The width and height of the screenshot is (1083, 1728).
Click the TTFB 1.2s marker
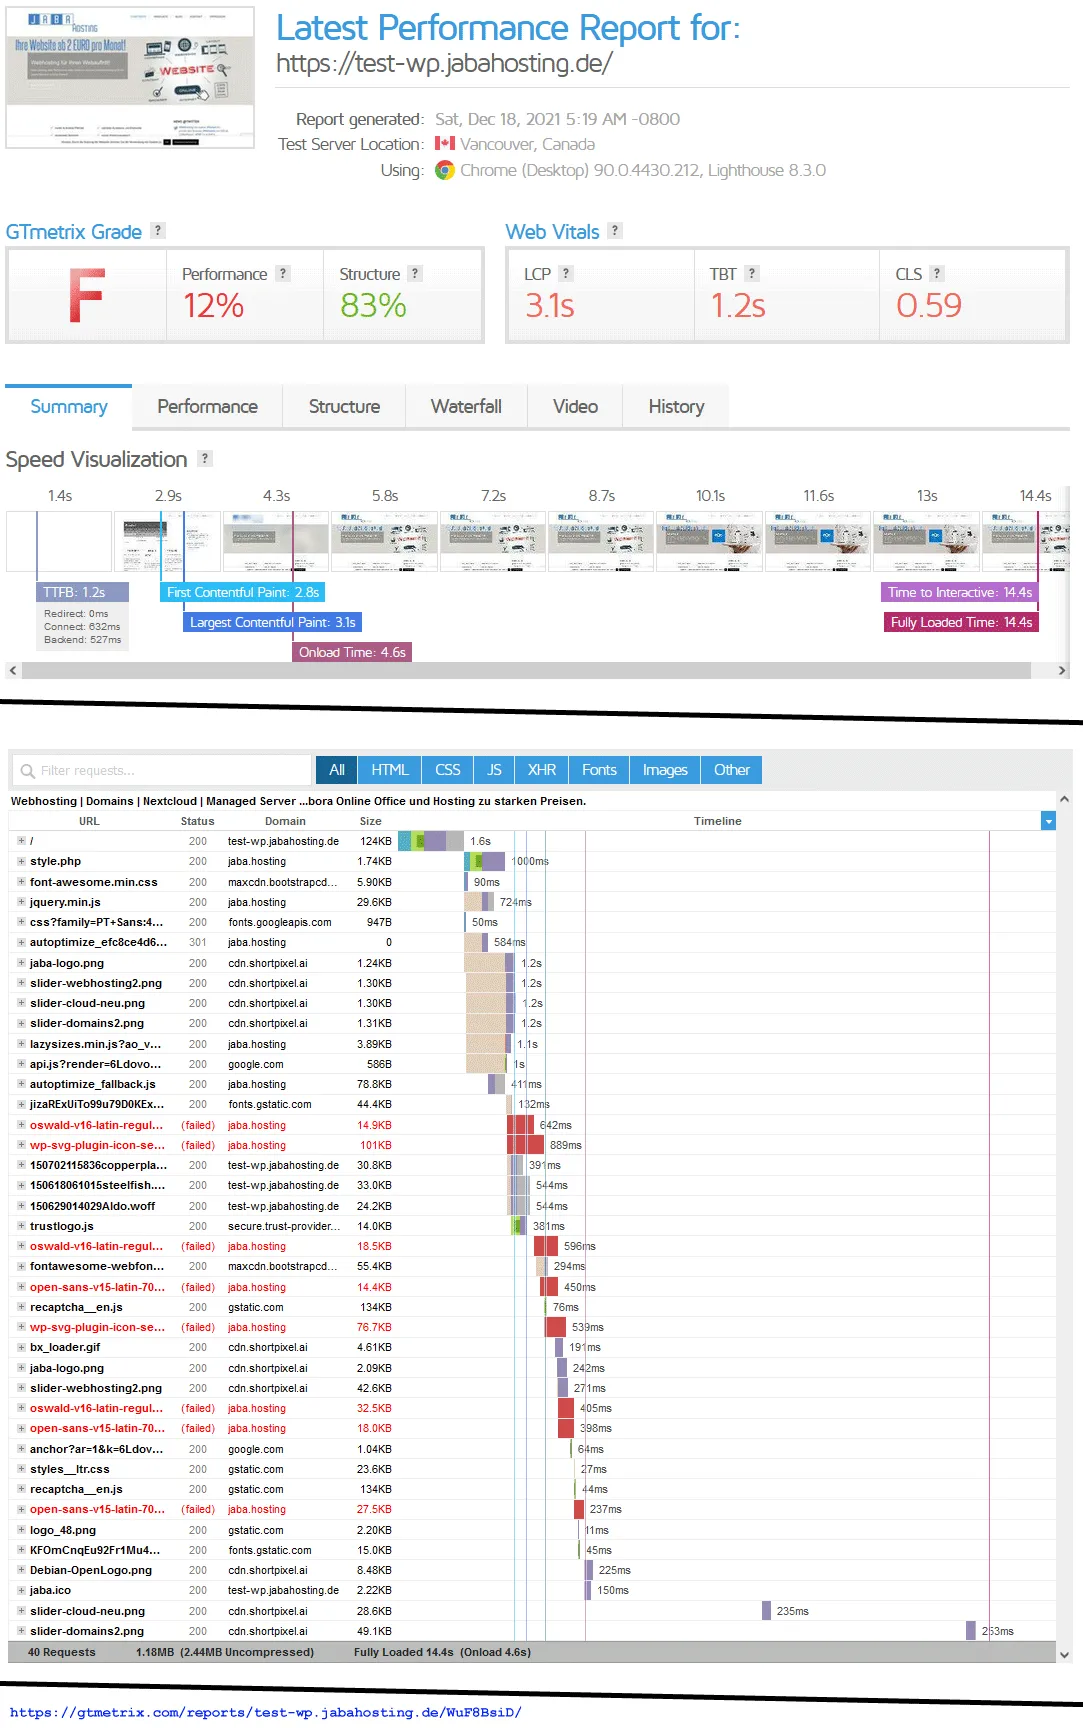(x=81, y=592)
